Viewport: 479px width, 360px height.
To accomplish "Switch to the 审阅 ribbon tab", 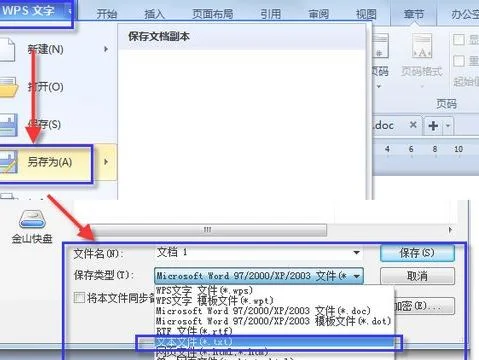I will (x=318, y=14).
